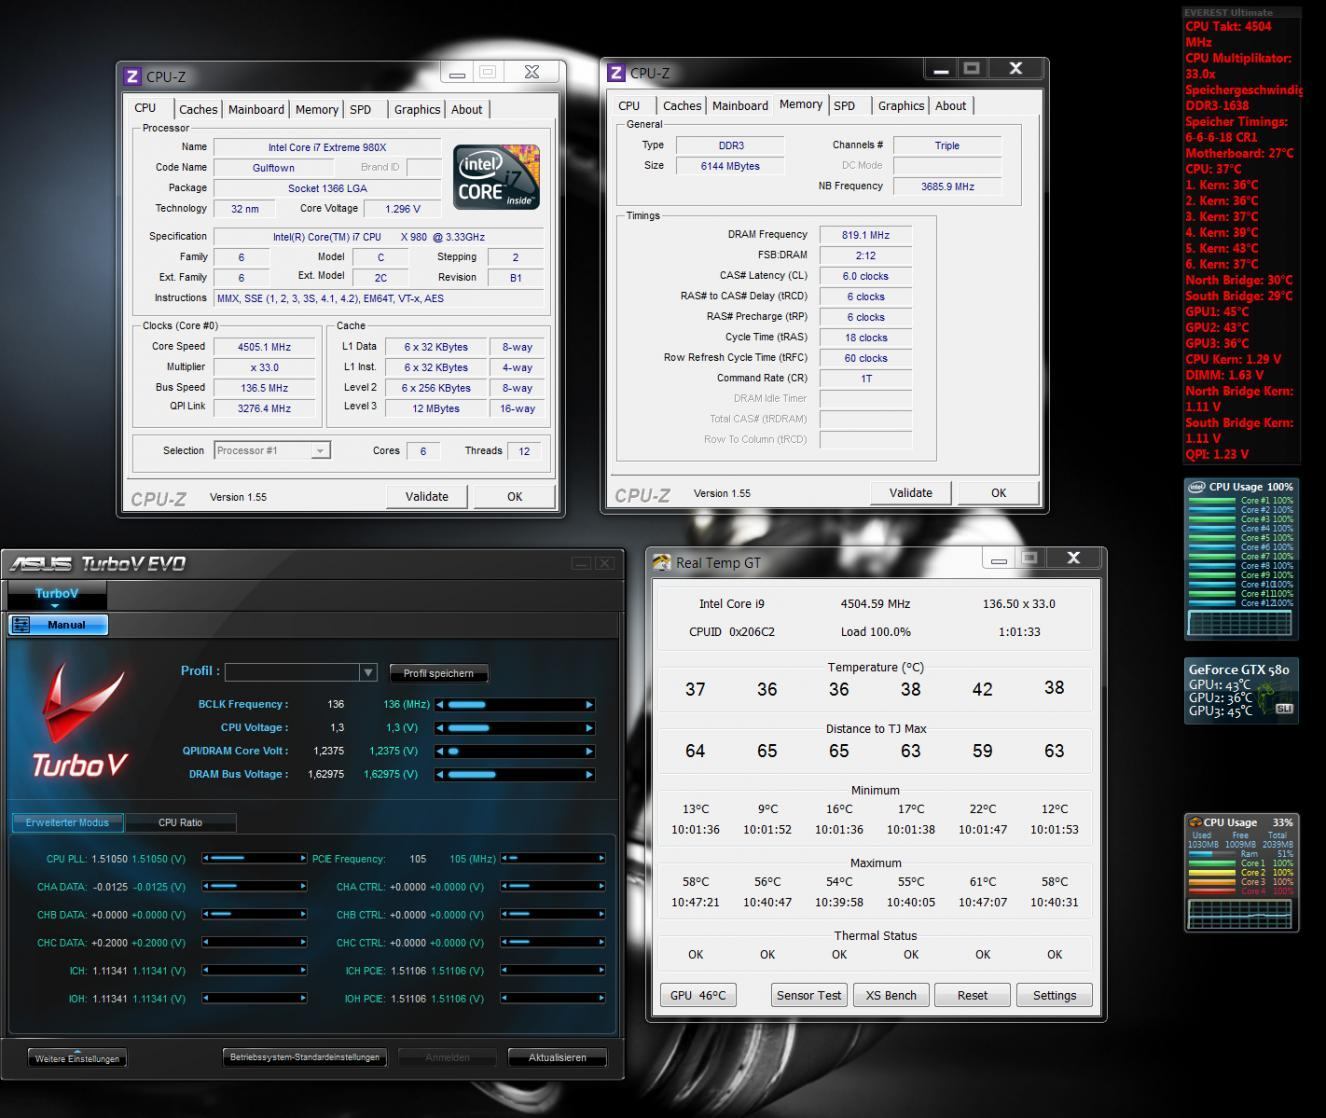Viewport: 1326px width, 1118px height.
Task: Increase DRAM Bus Voltage with right arrow
Action: pos(589,774)
